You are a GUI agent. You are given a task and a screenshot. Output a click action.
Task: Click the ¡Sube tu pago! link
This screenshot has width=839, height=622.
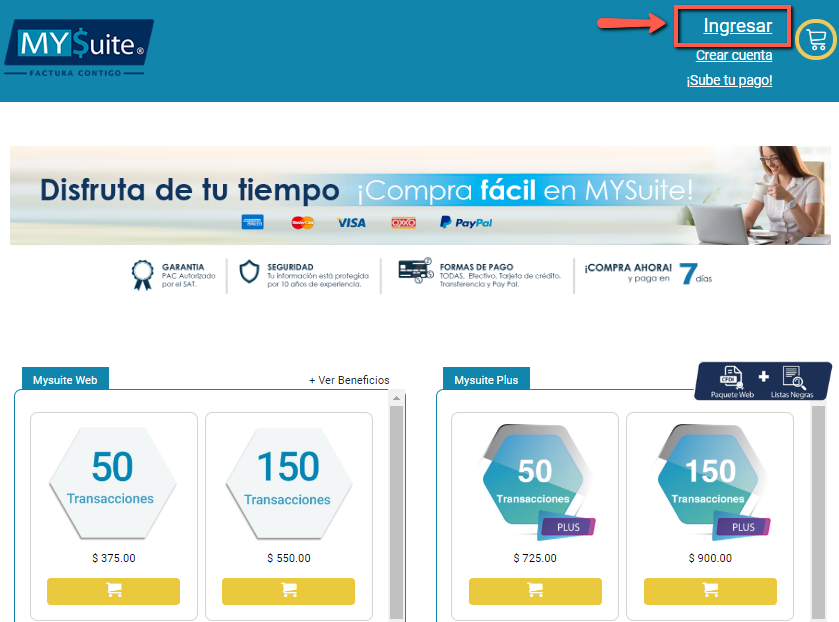(729, 80)
